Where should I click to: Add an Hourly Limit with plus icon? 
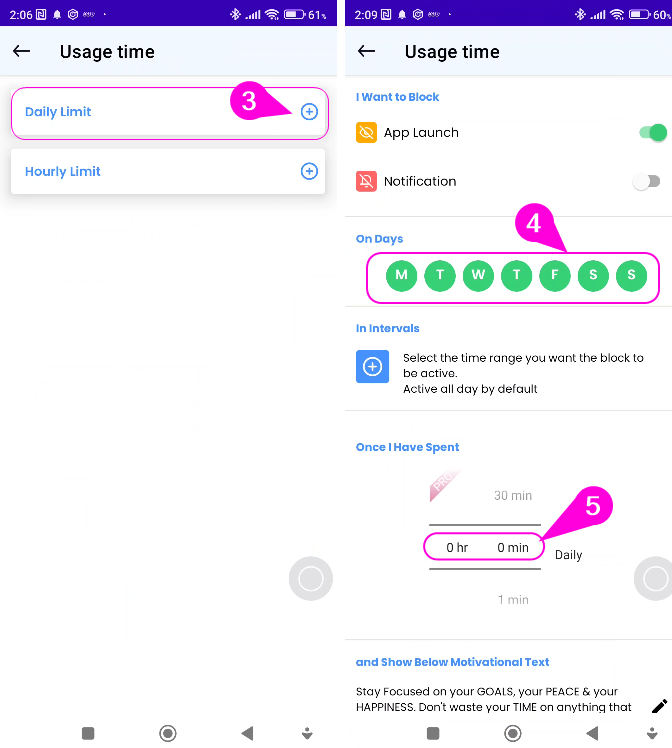click(x=309, y=171)
